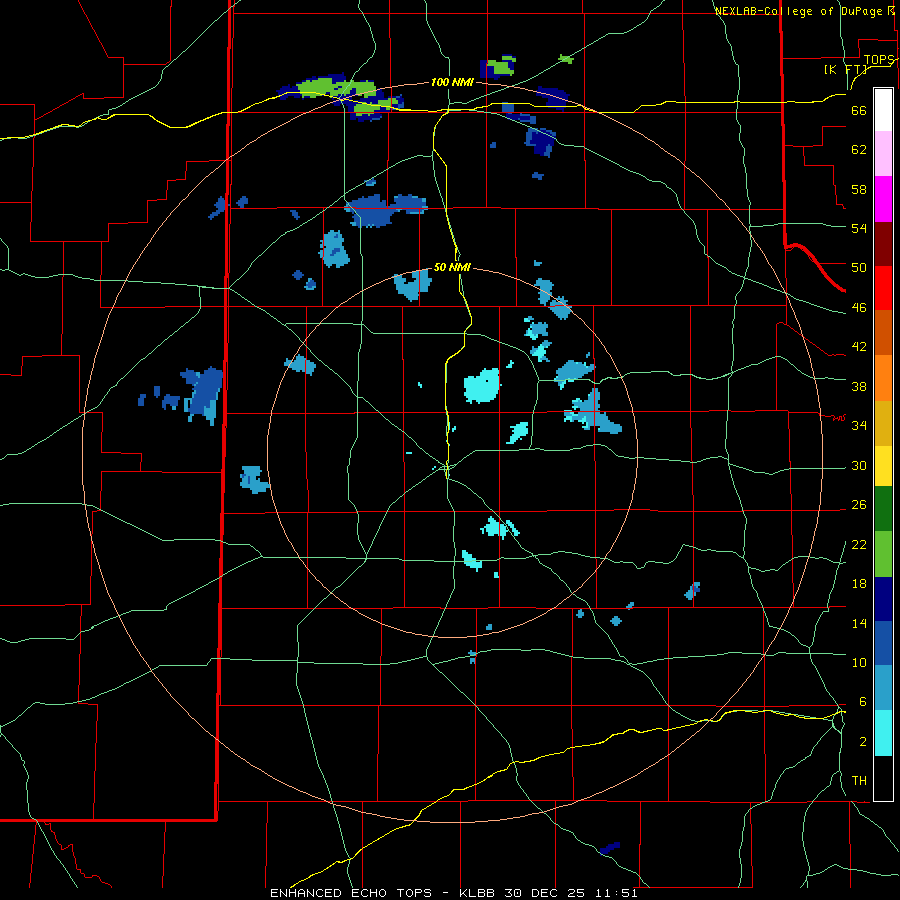Screen dimensions: 900x900
Task: Pick the magenta swatch in the legend
Action: point(883,199)
